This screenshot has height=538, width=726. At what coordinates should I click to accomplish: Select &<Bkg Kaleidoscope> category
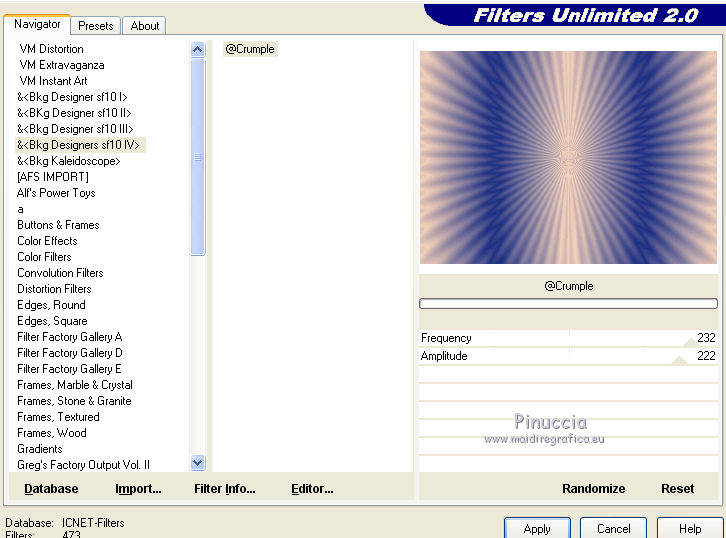click(x=69, y=161)
